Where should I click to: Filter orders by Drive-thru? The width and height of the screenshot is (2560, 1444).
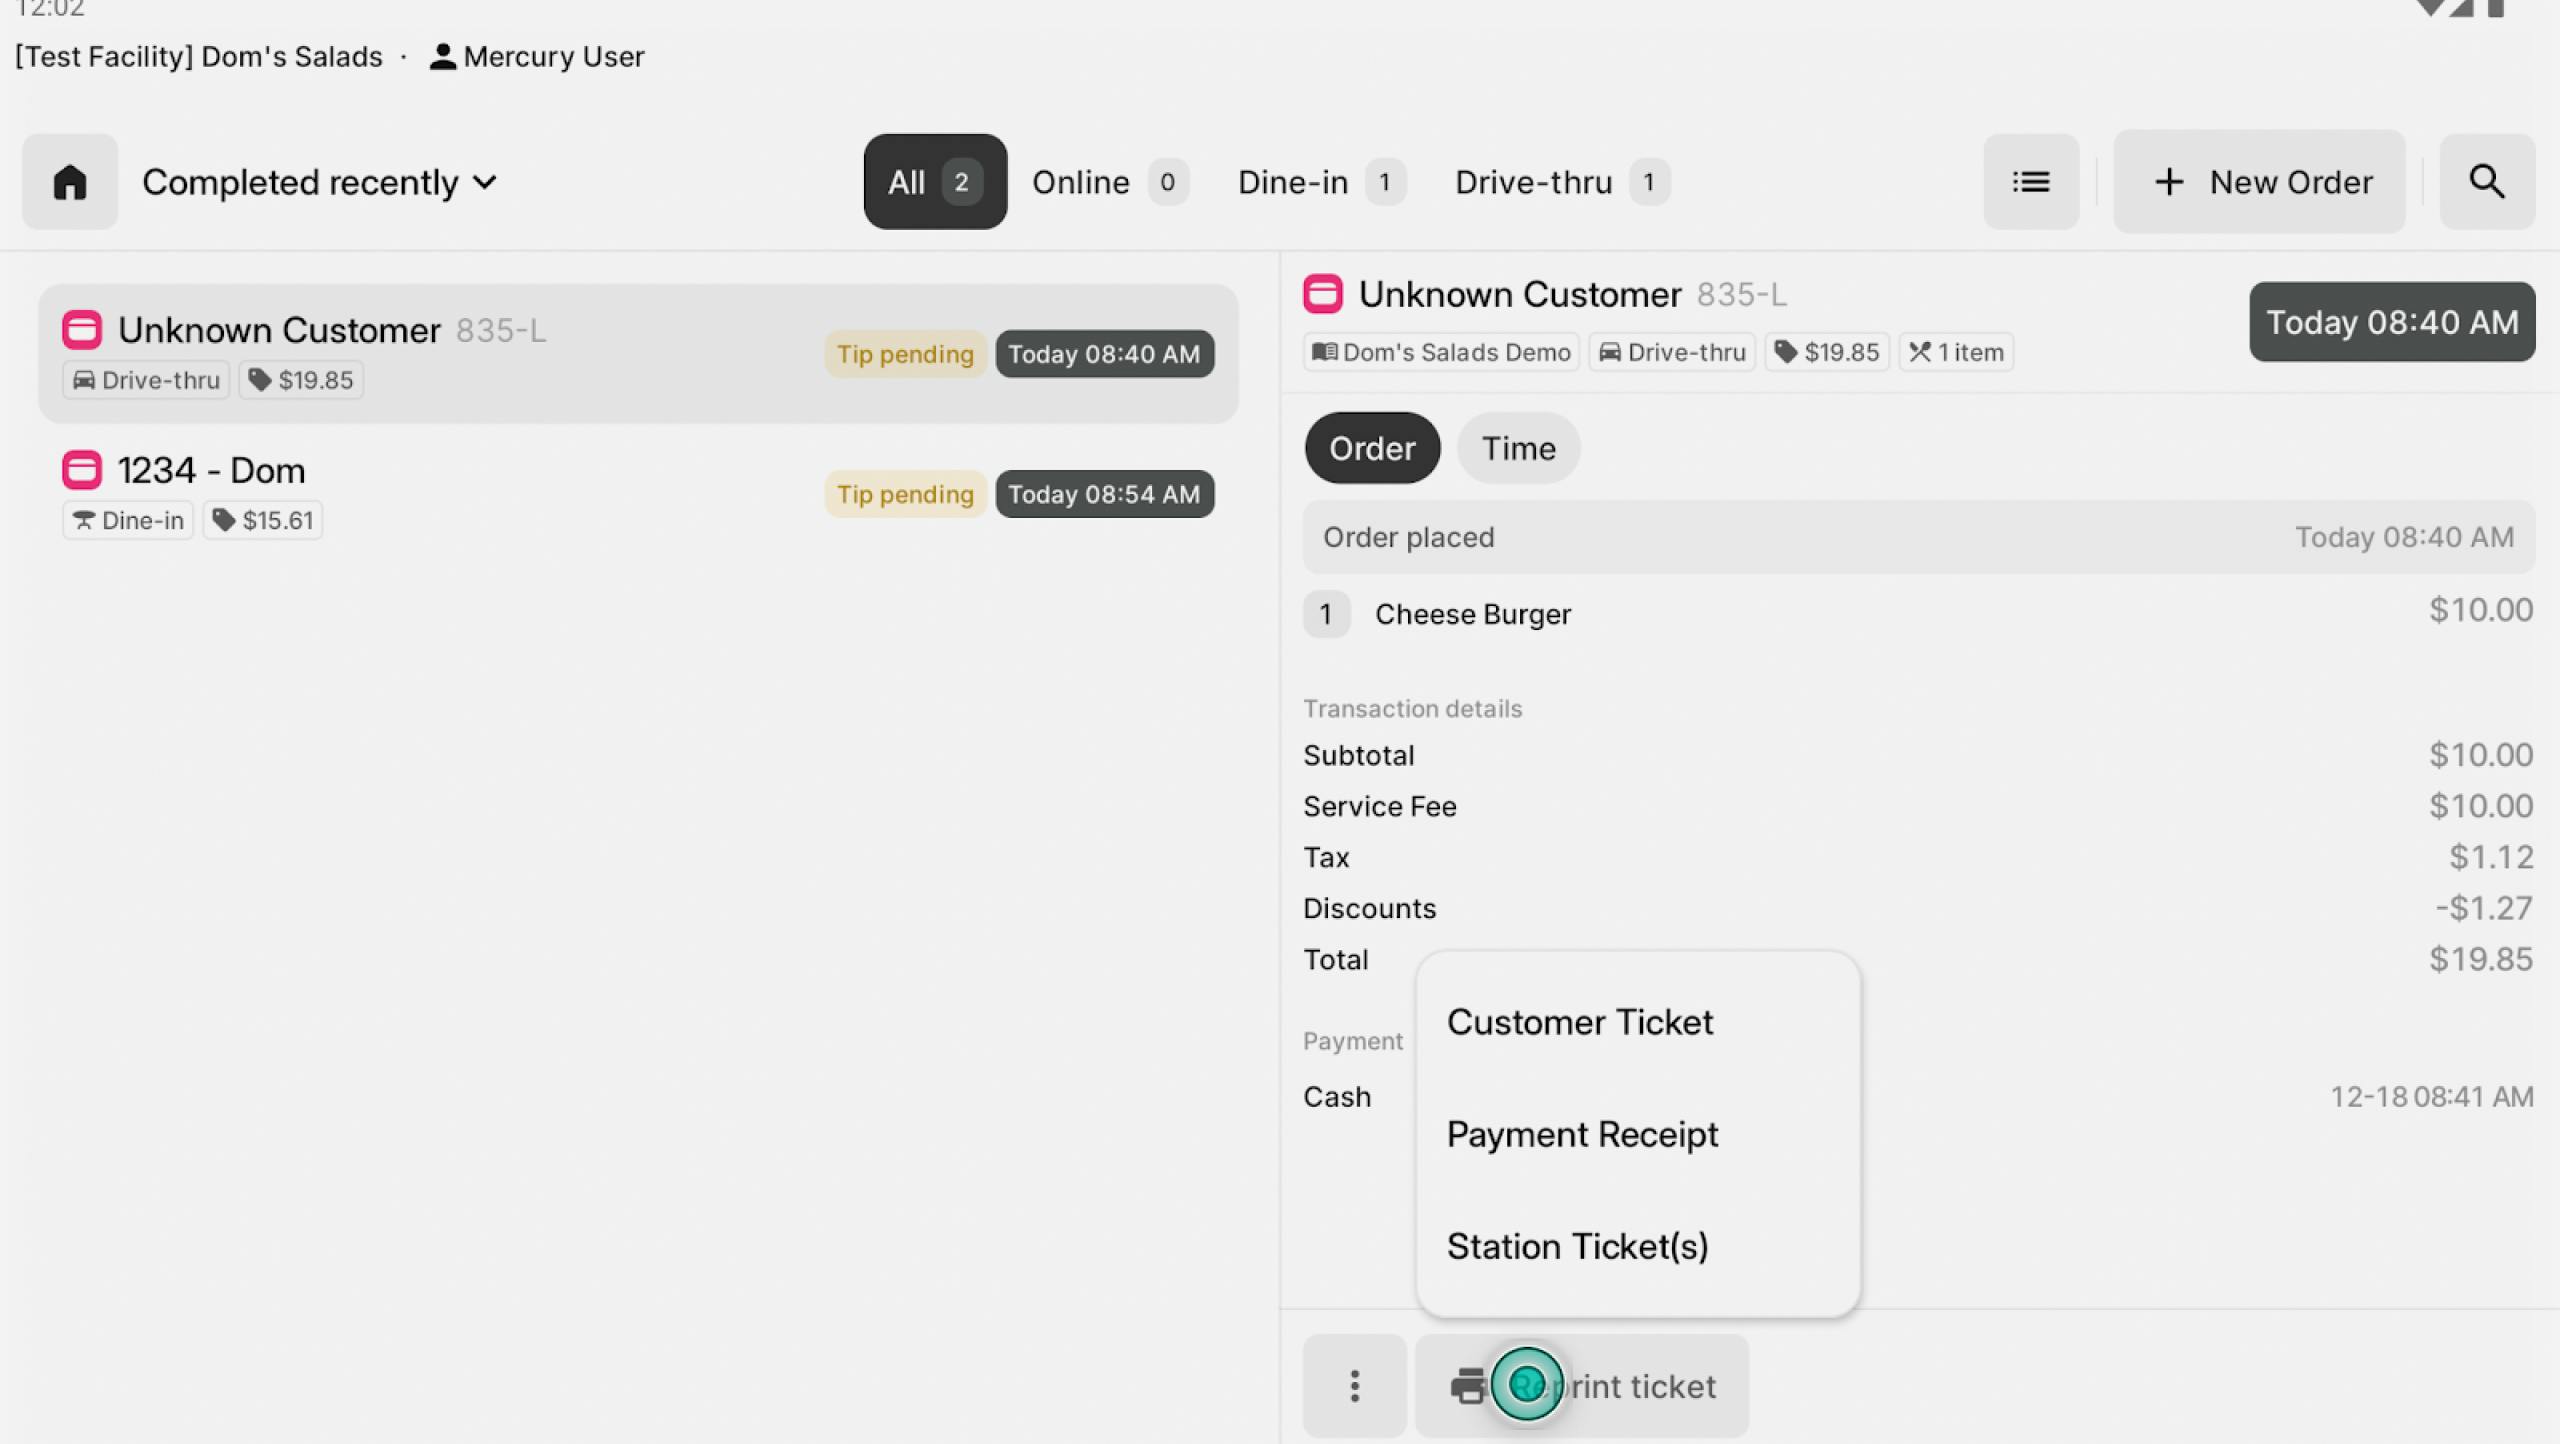coord(1560,182)
